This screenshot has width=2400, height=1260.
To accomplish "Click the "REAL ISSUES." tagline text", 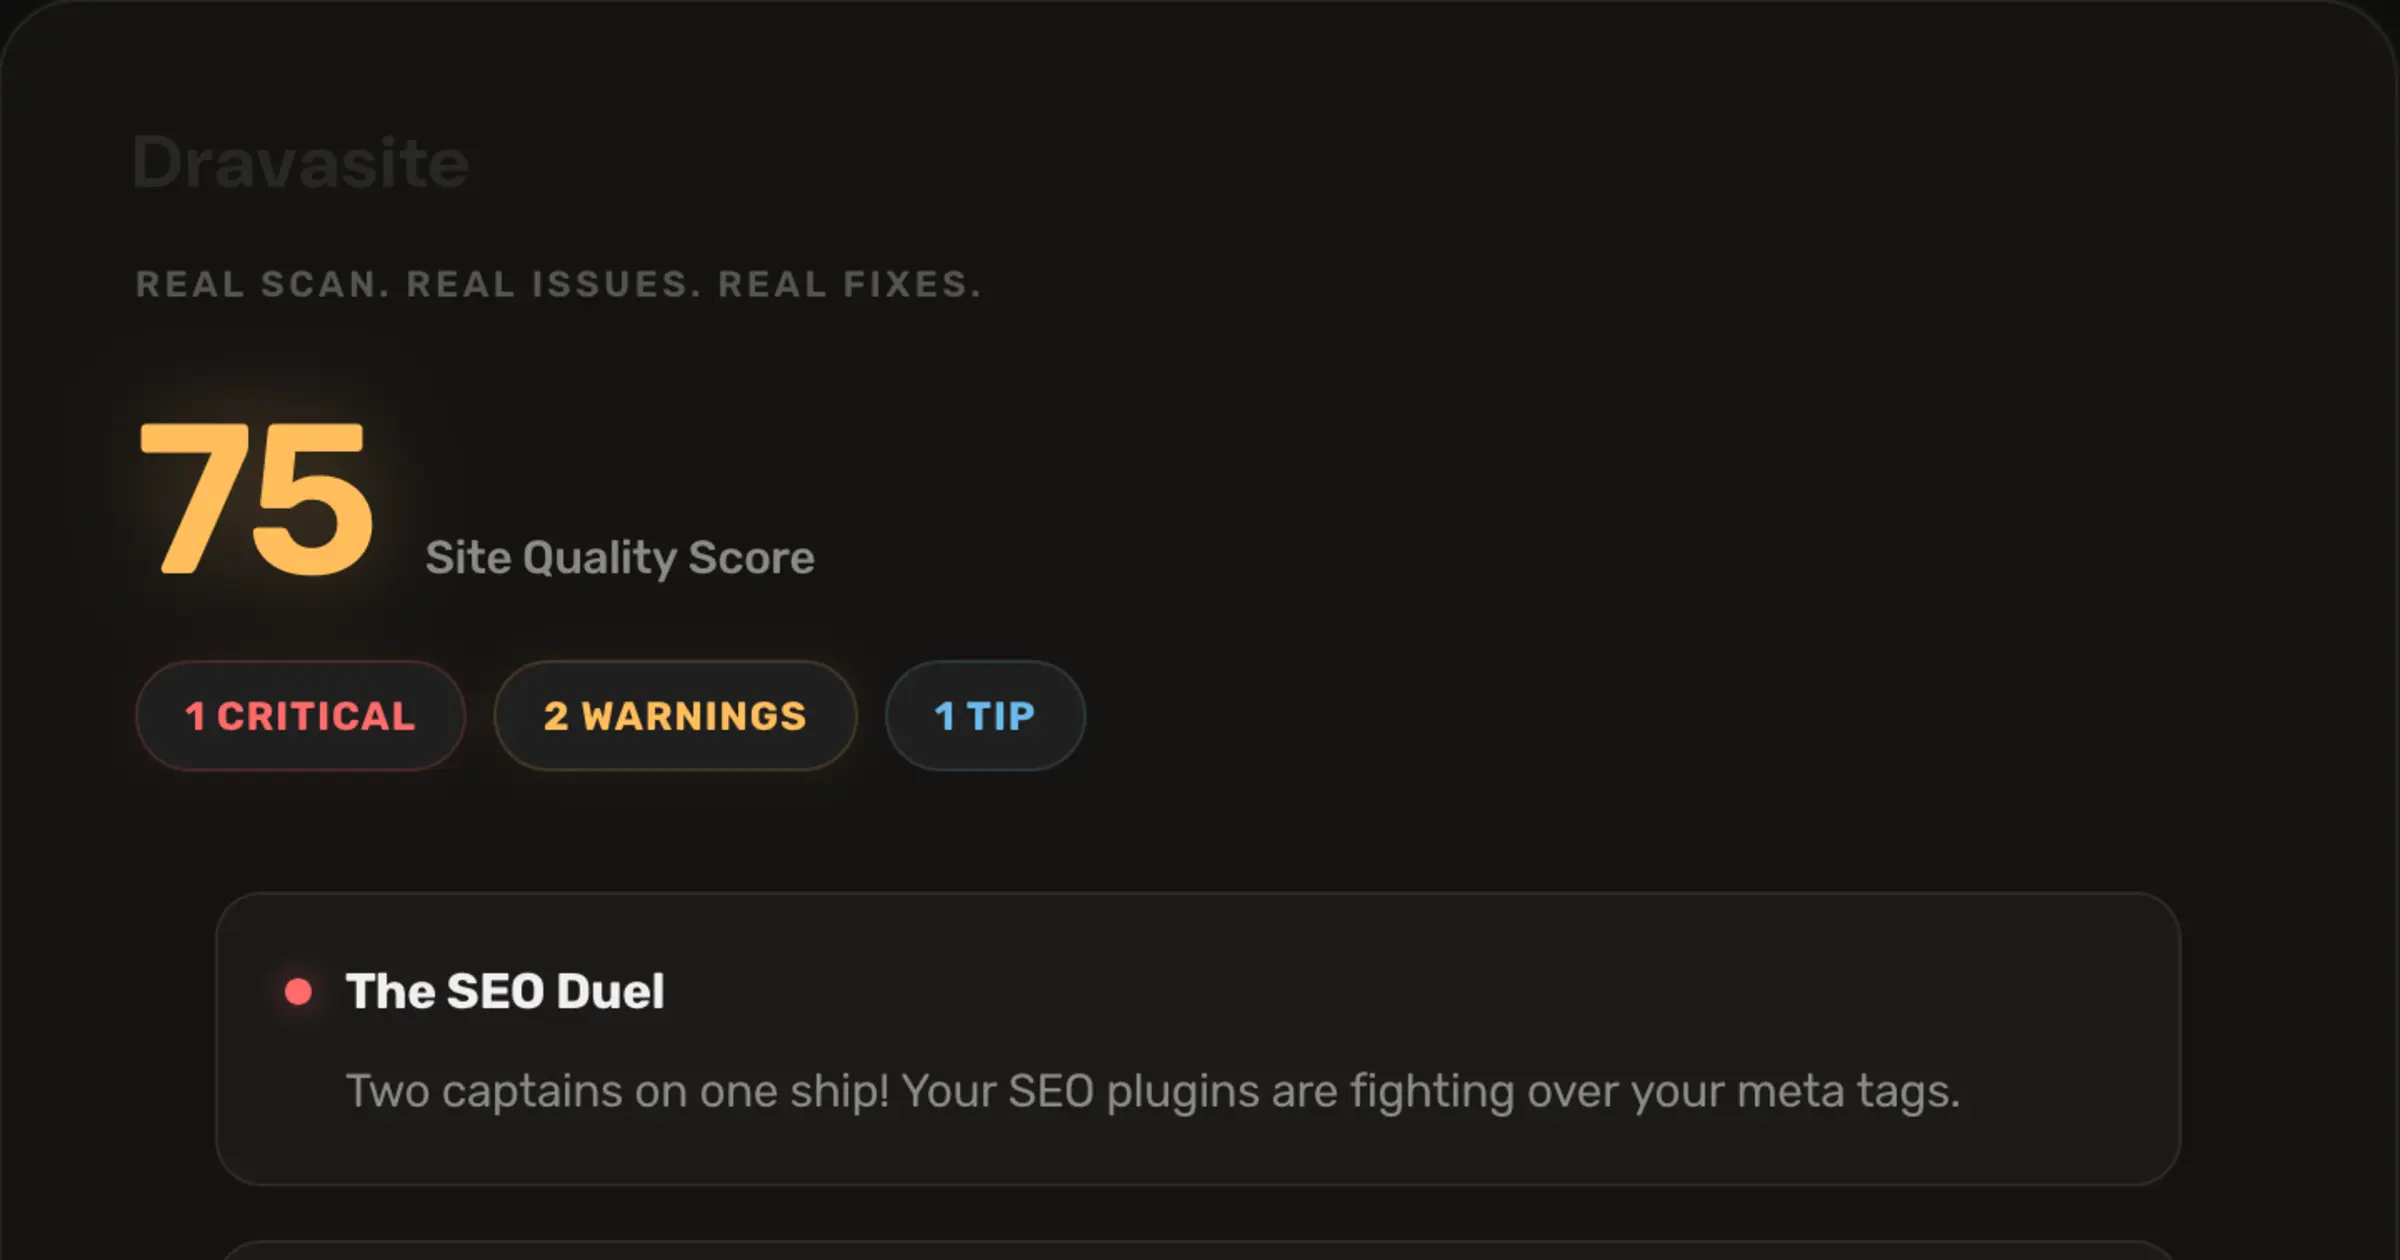I will [x=554, y=285].
